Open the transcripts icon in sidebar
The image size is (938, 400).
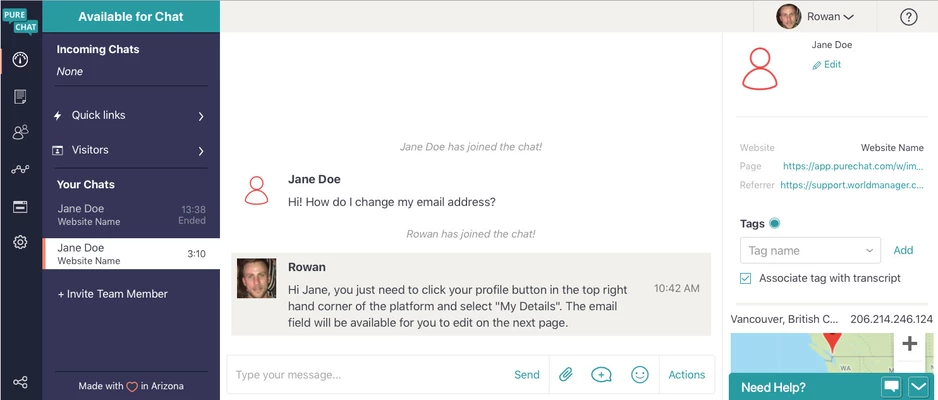click(20, 97)
